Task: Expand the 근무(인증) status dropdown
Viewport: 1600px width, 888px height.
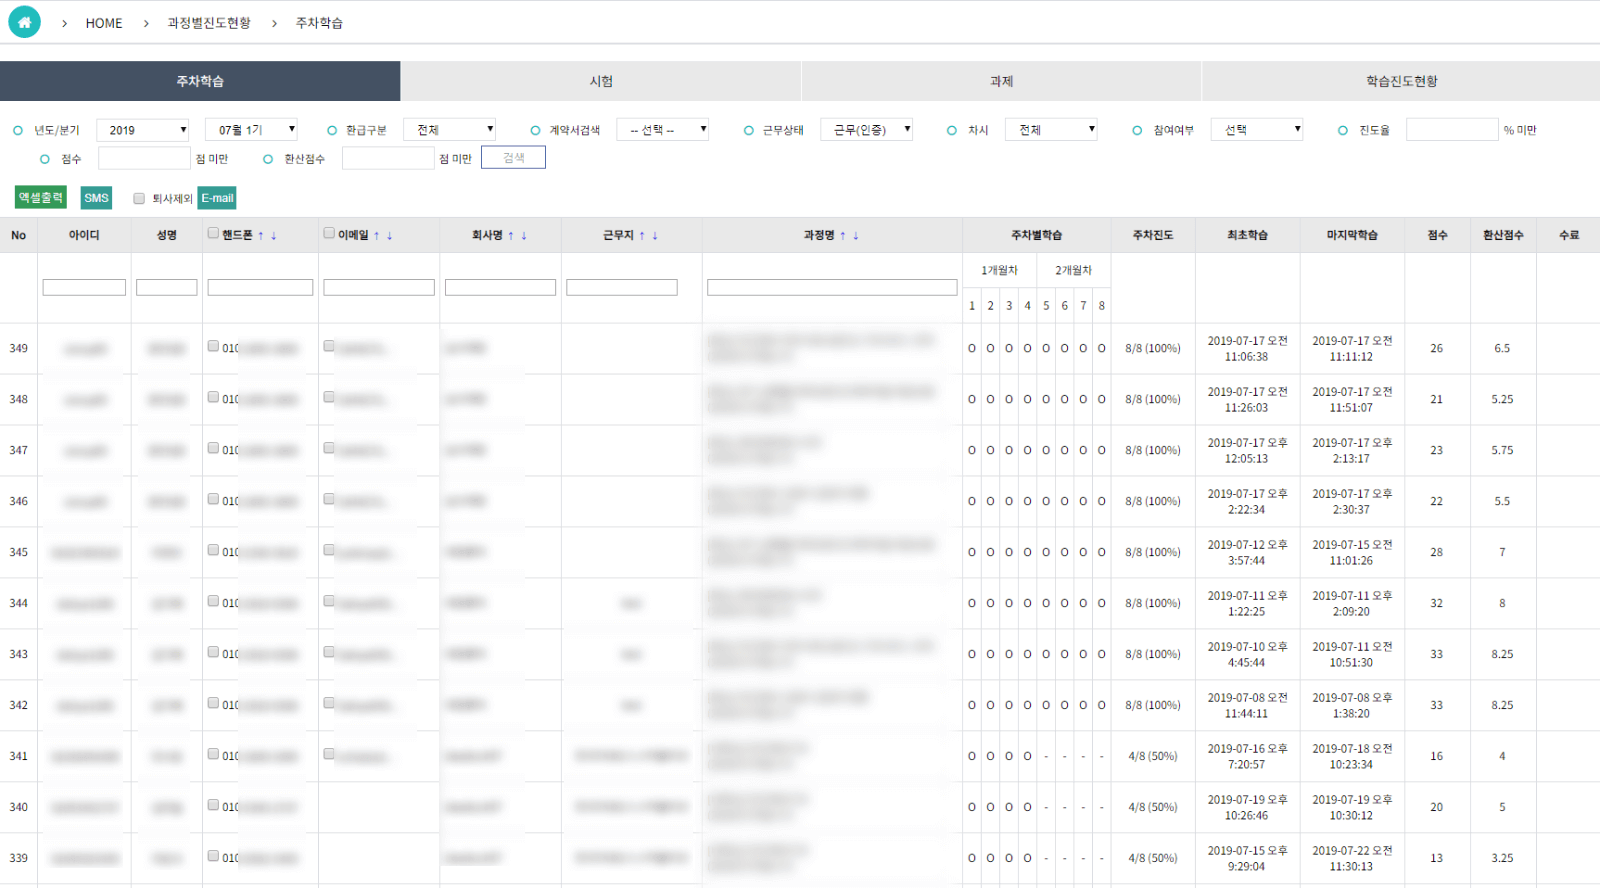Action: tap(866, 130)
